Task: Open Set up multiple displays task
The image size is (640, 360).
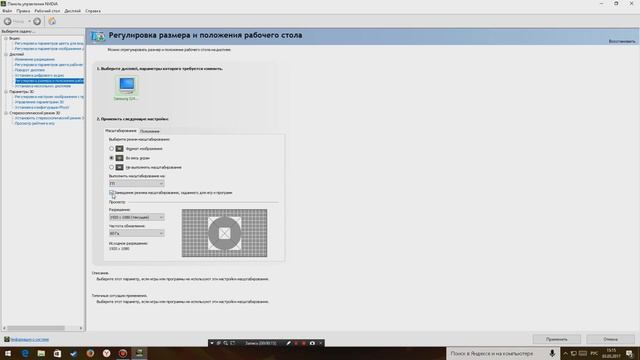Action: [43, 86]
